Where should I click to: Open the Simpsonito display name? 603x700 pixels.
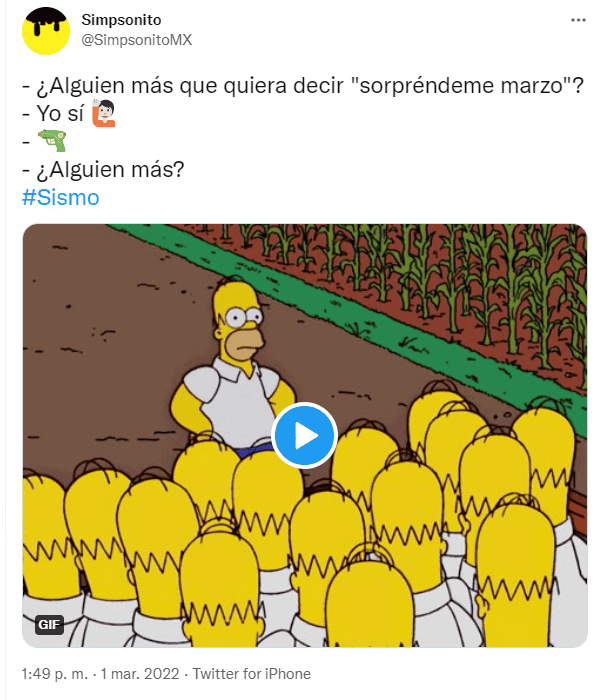pos(121,20)
